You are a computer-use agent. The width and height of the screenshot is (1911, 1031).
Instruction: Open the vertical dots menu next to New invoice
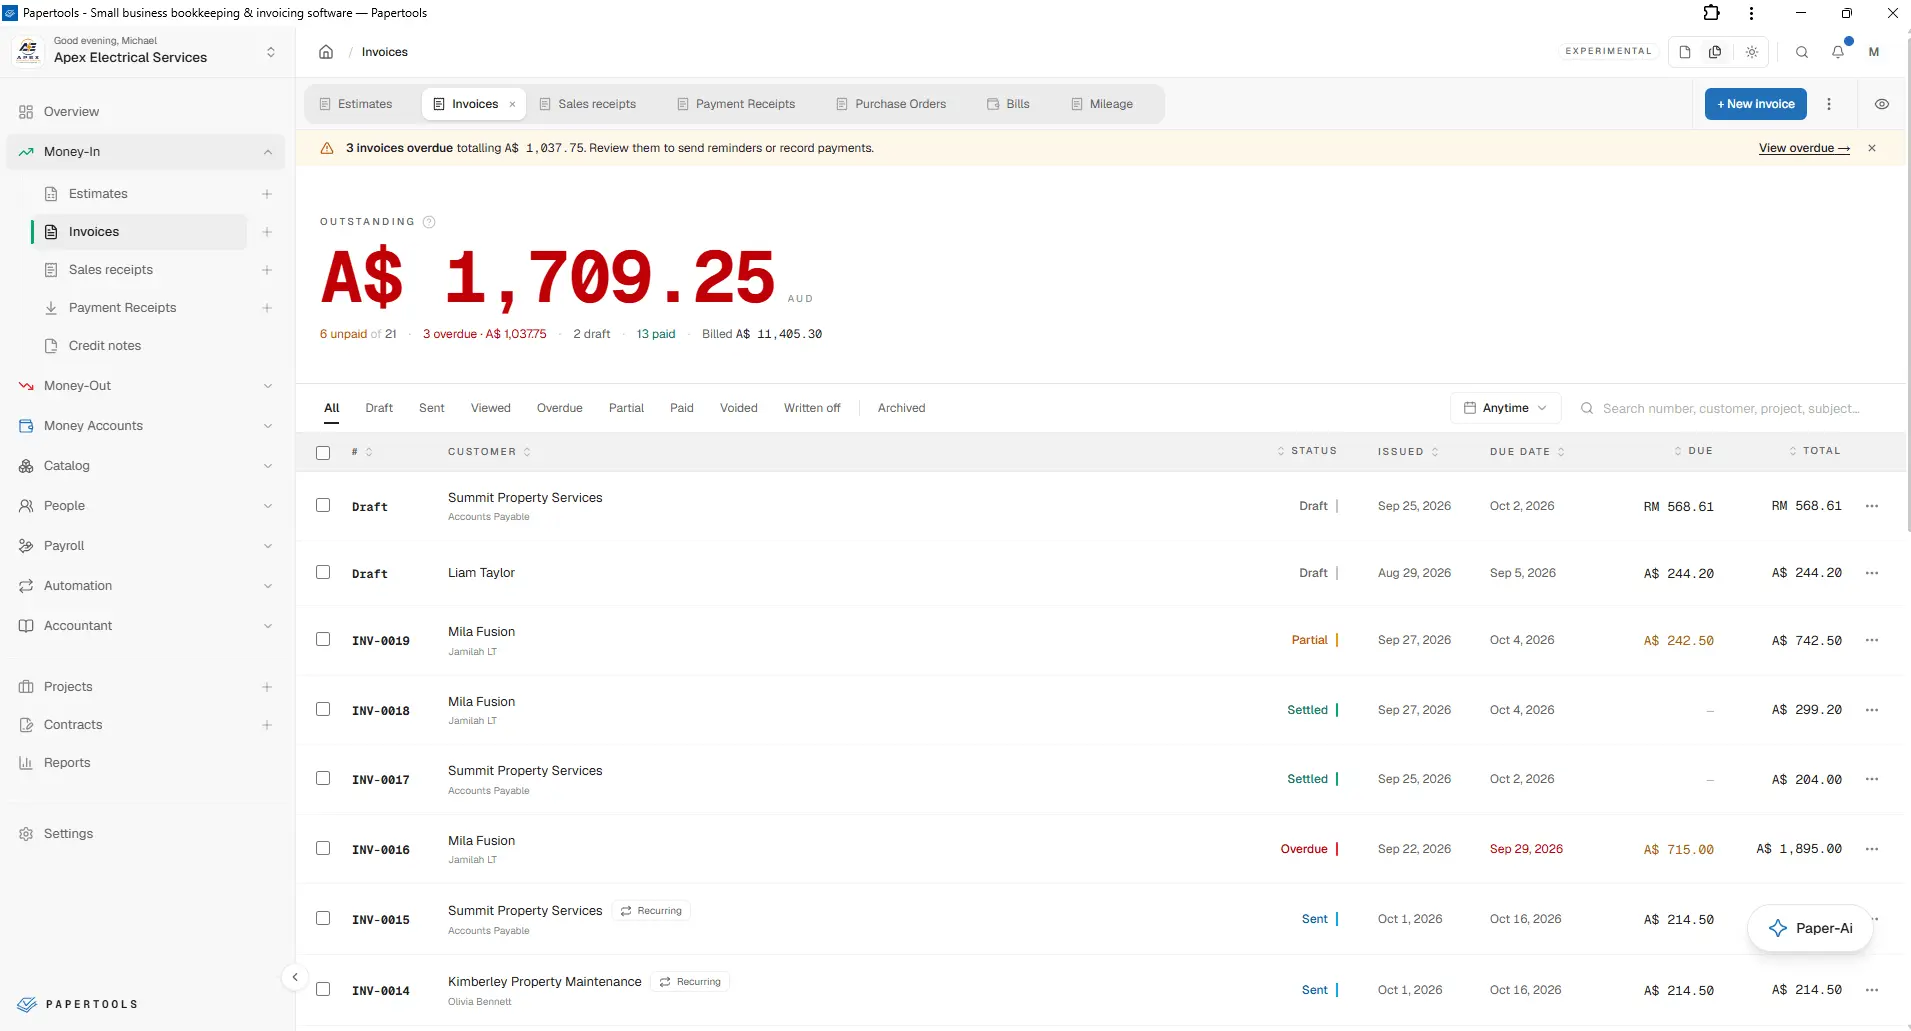pos(1829,104)
